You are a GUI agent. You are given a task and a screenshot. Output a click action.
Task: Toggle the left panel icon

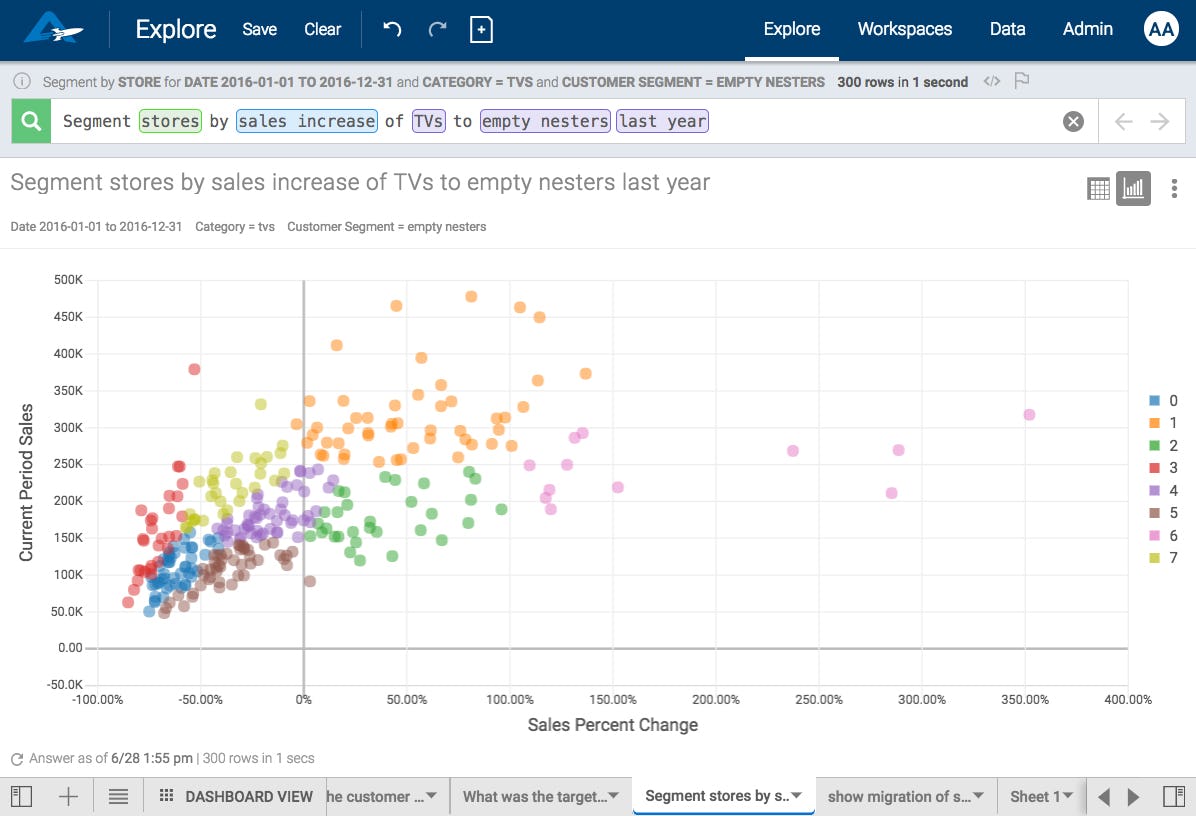click(21, 796)
